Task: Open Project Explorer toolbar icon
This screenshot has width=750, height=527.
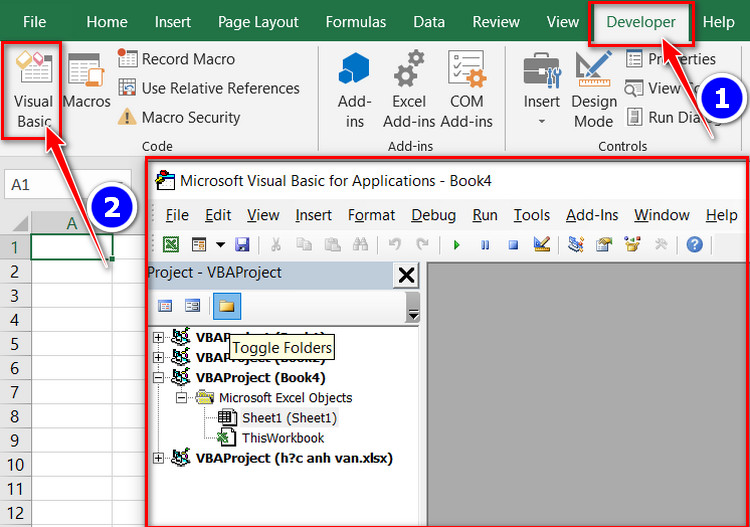Action: (x=575, y=245)
